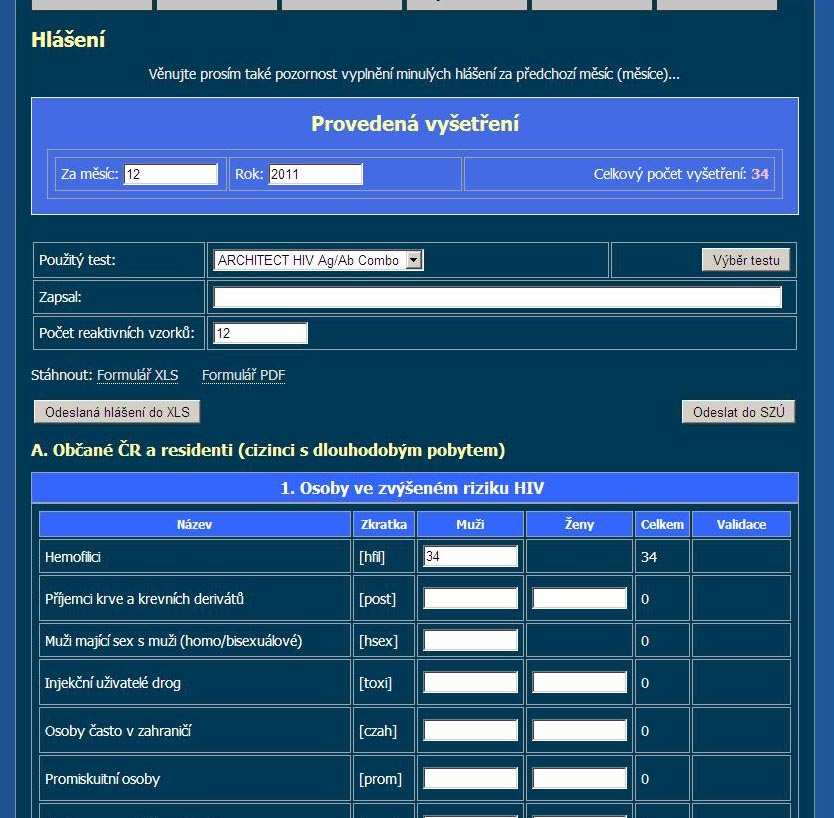The height and width of the screenshot is (818, 834).
Task: Download the Formulář XLS link
Action: point(137,375)
